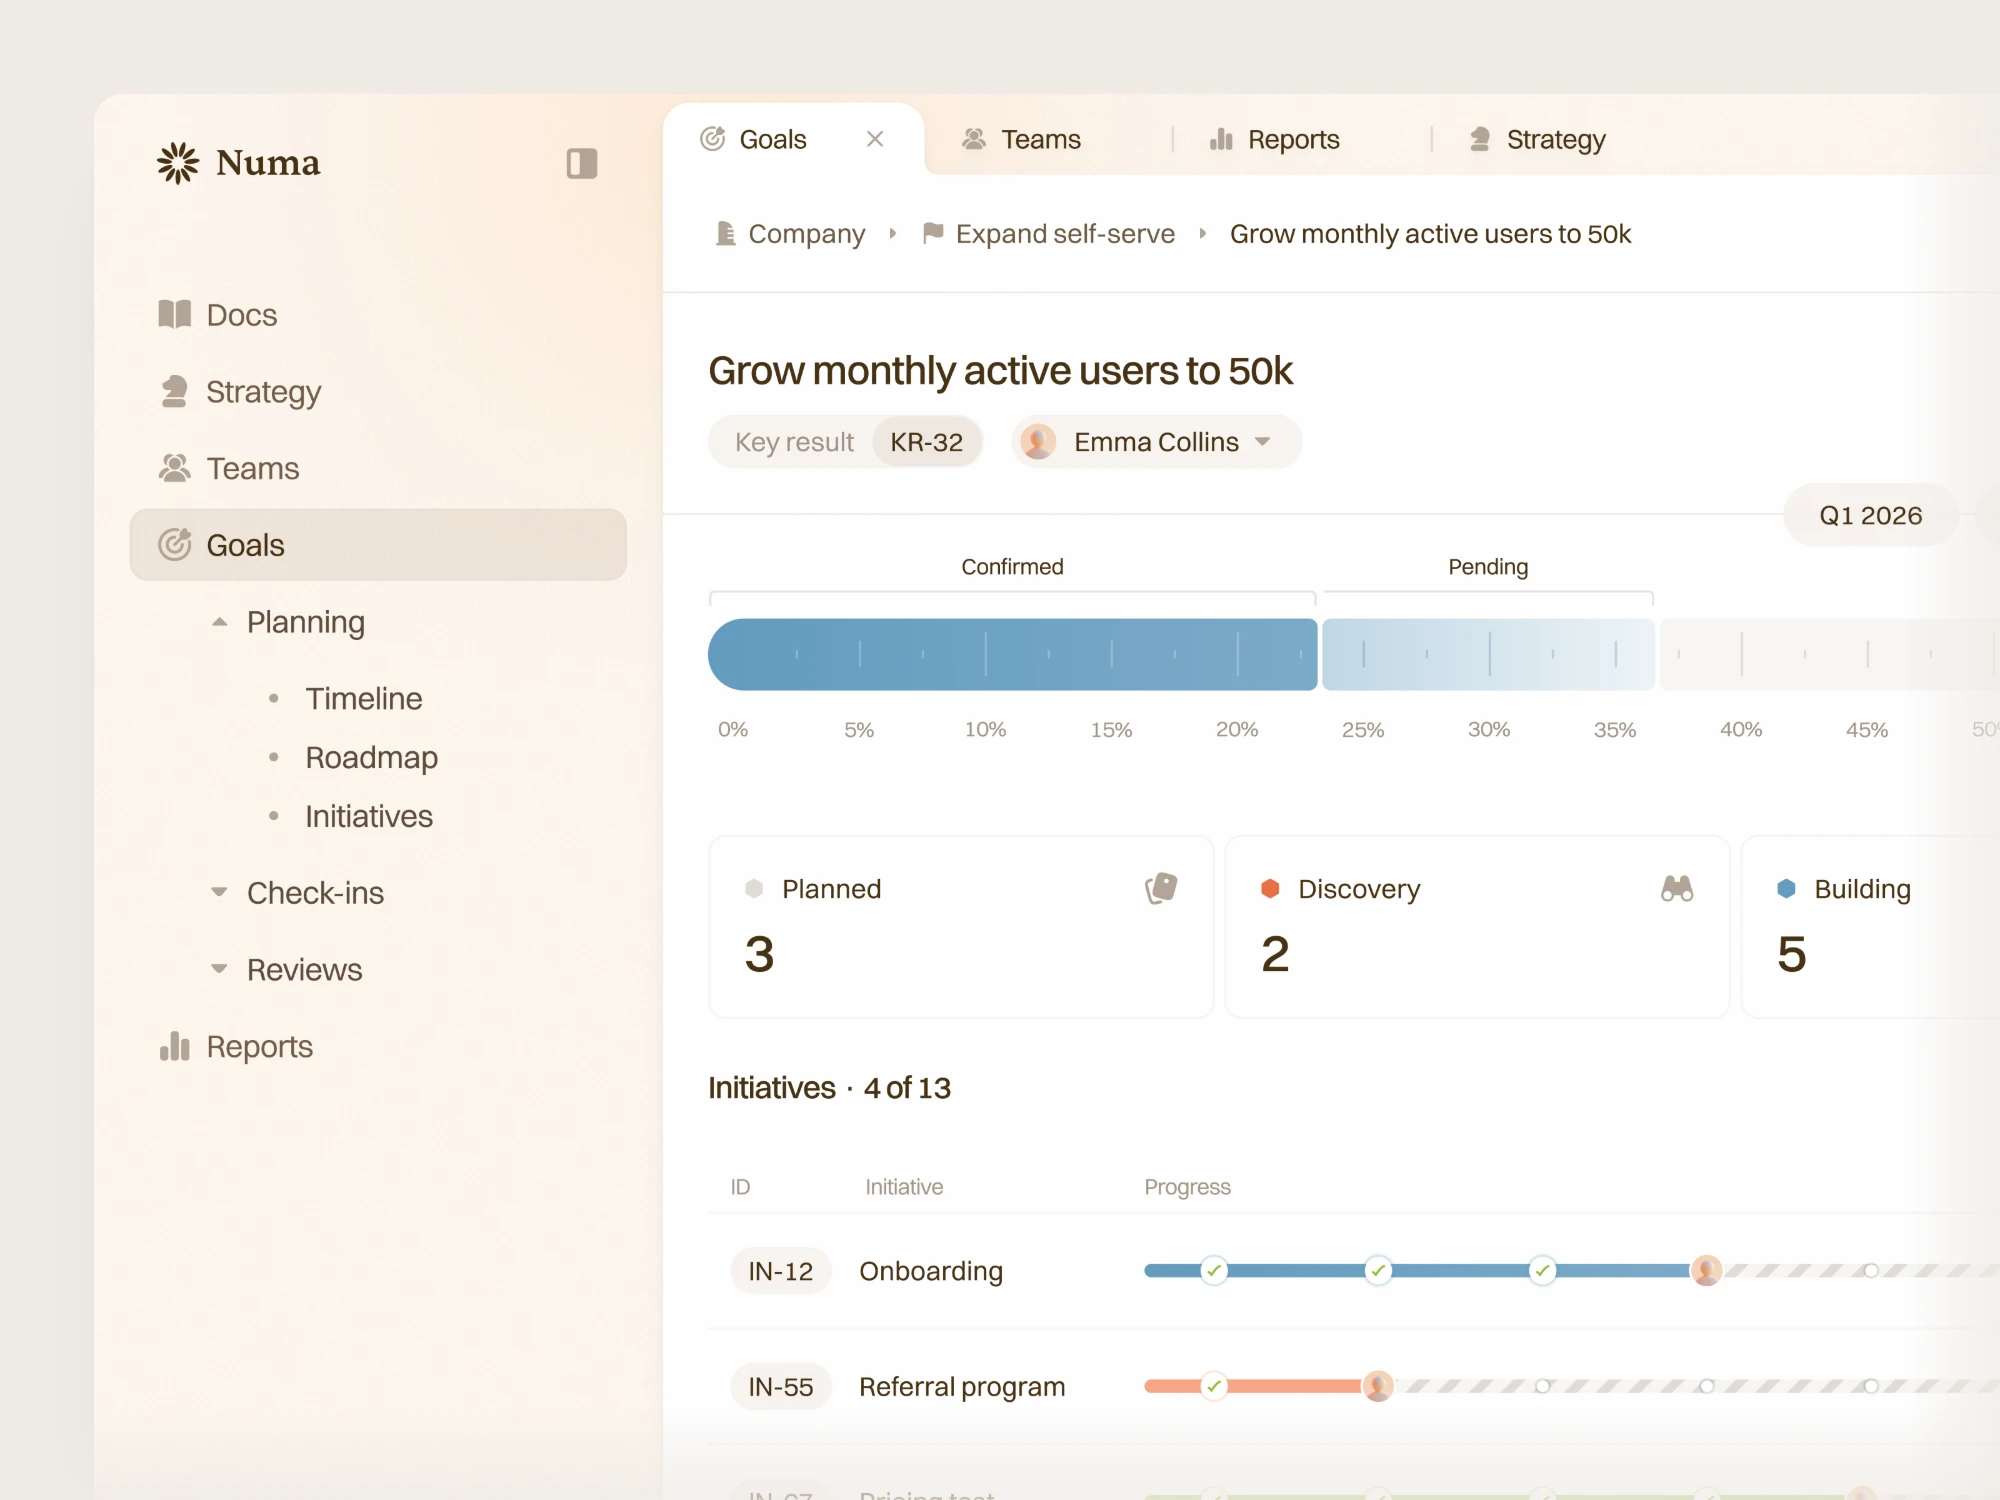Switch to the Reports tab
Viewport: 2000px width, 1500px height.
[x=1275, y=139]
